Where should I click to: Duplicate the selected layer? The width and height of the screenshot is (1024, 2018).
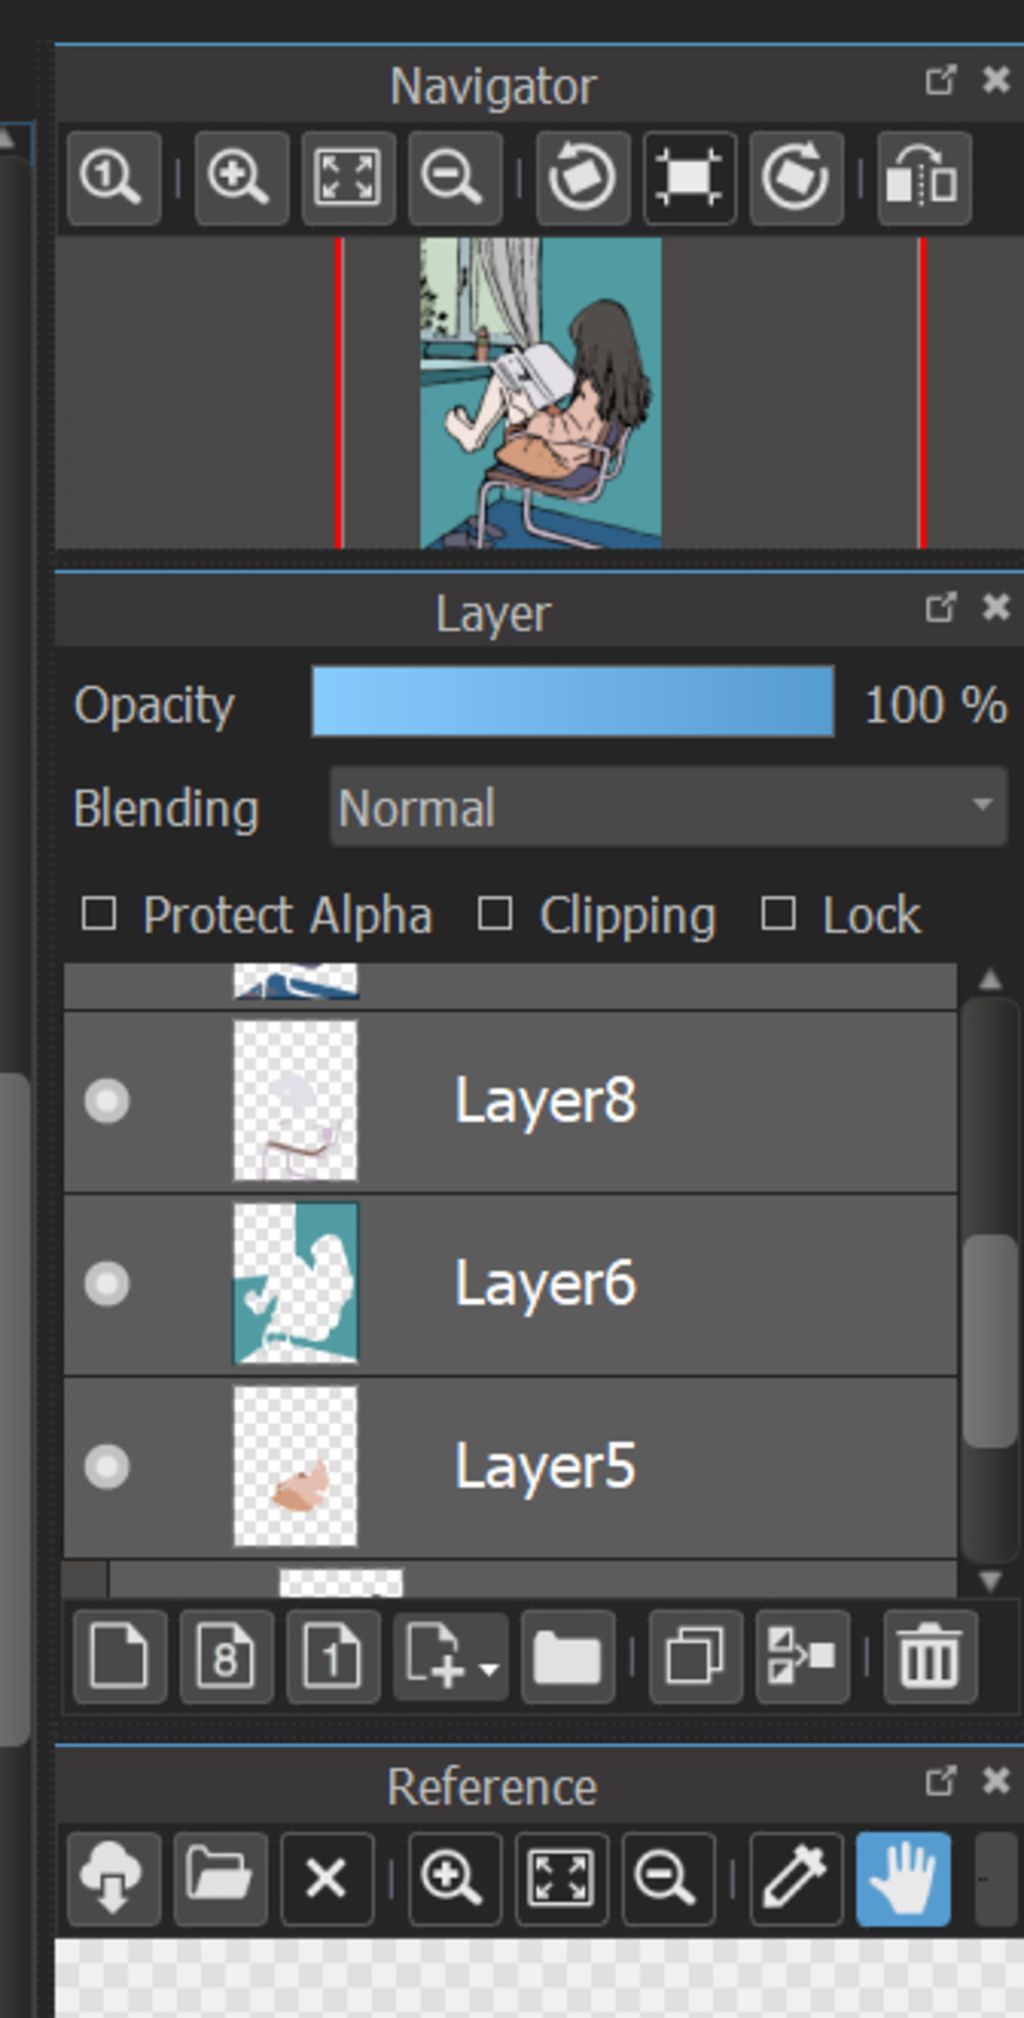tap(695, 1657)
